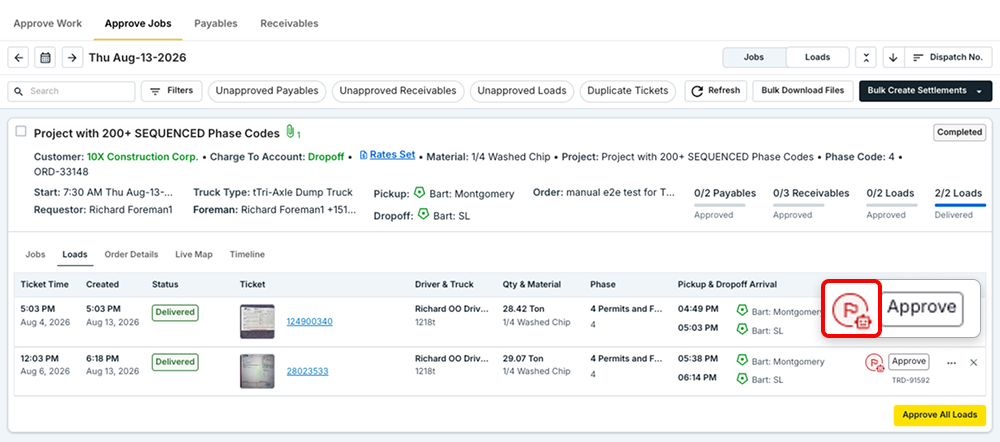Open ticket image thumbnail for 124900340
Viewport: 1000px width, 442px height.
257,321
